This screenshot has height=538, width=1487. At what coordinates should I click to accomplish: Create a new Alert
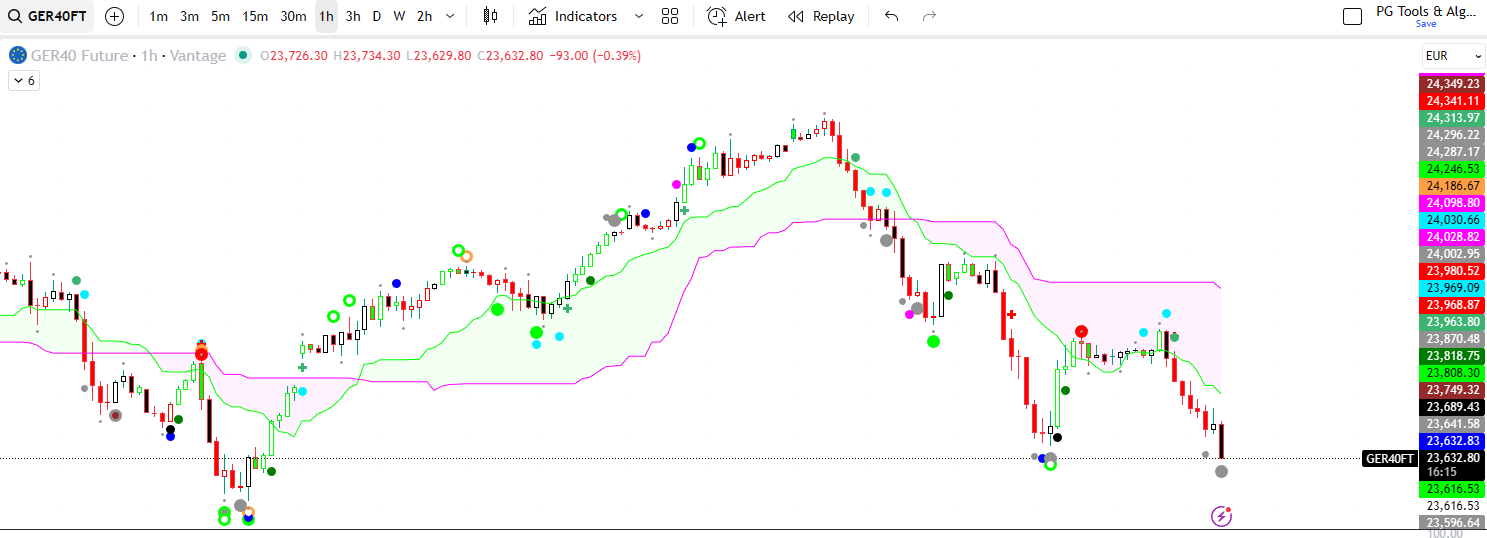[736, 16]
